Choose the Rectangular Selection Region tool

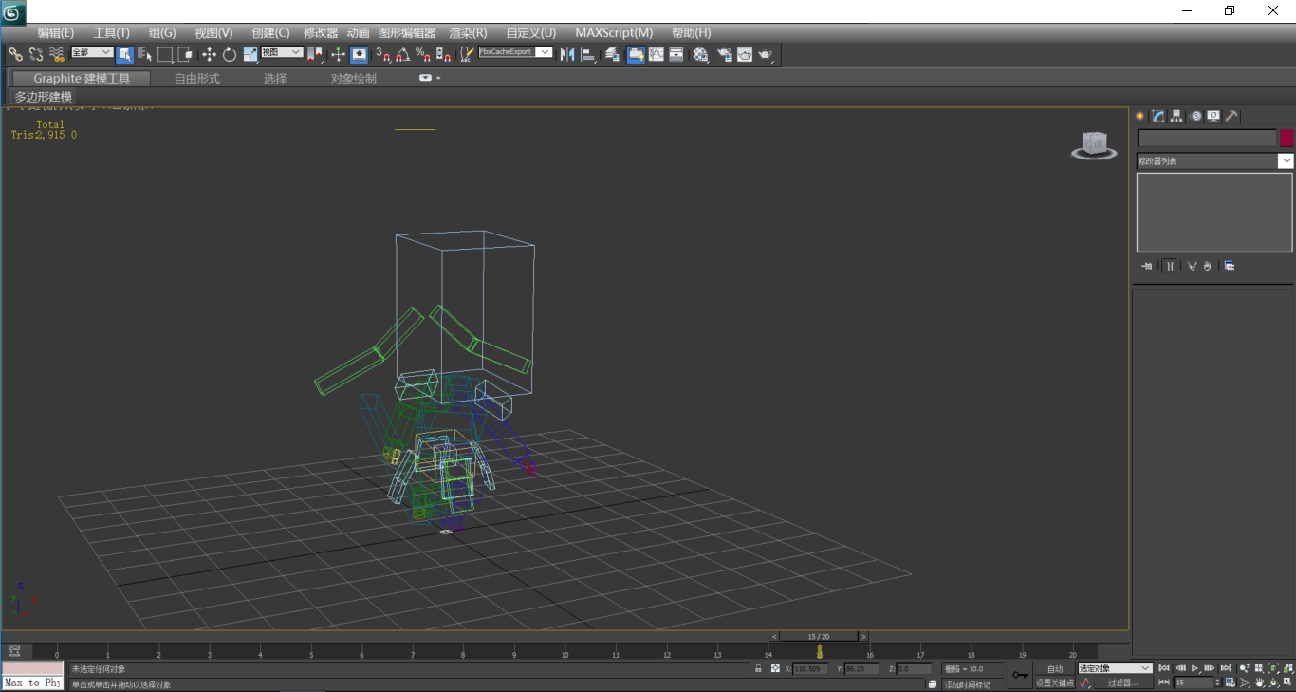(165, 54)
